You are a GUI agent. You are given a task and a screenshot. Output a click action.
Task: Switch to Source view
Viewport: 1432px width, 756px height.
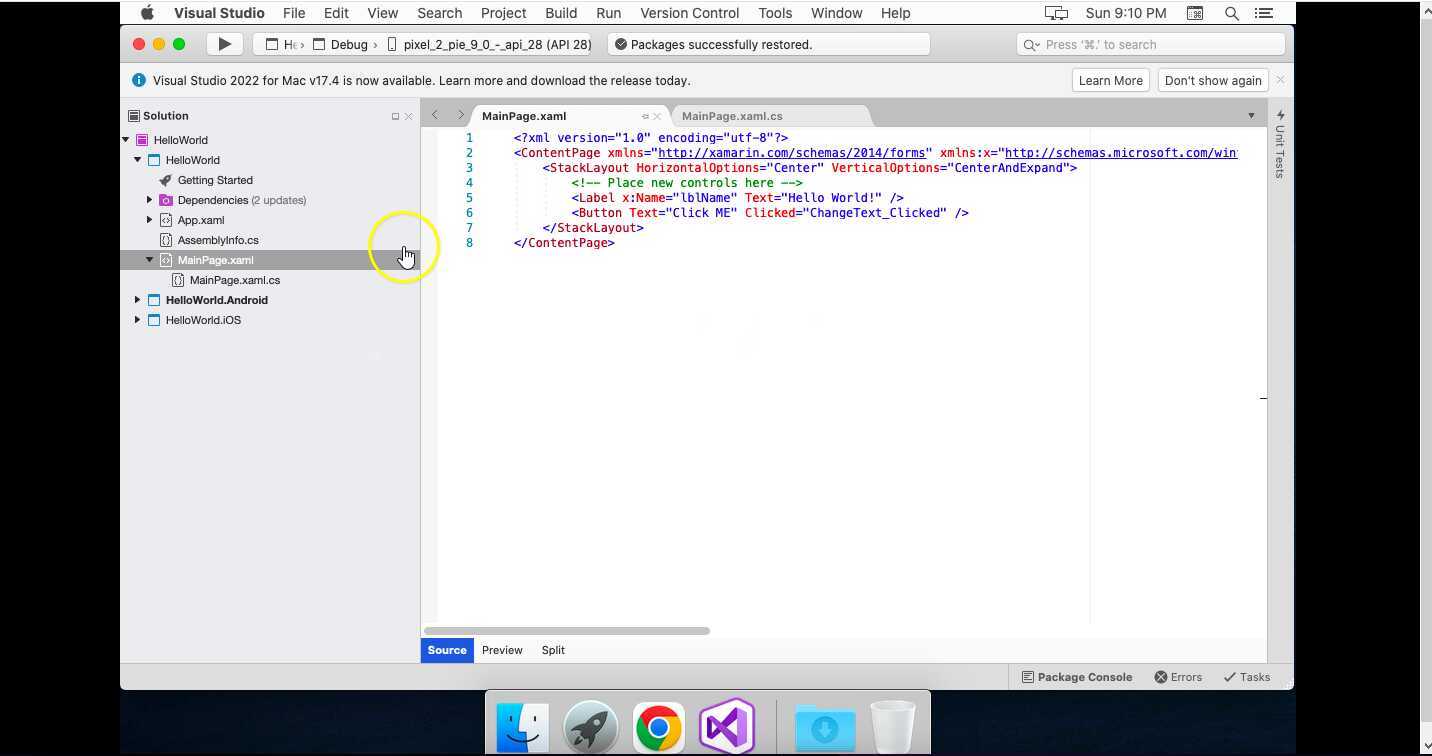pos(447,650)
